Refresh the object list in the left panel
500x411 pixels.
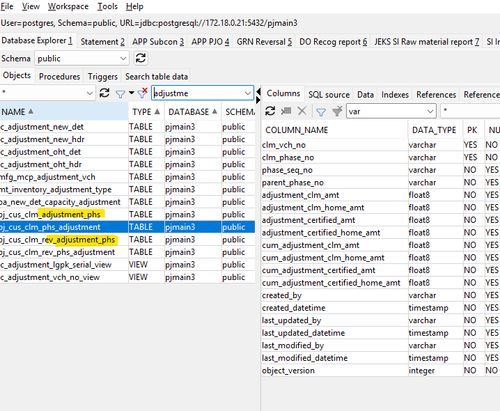(105, 93)
